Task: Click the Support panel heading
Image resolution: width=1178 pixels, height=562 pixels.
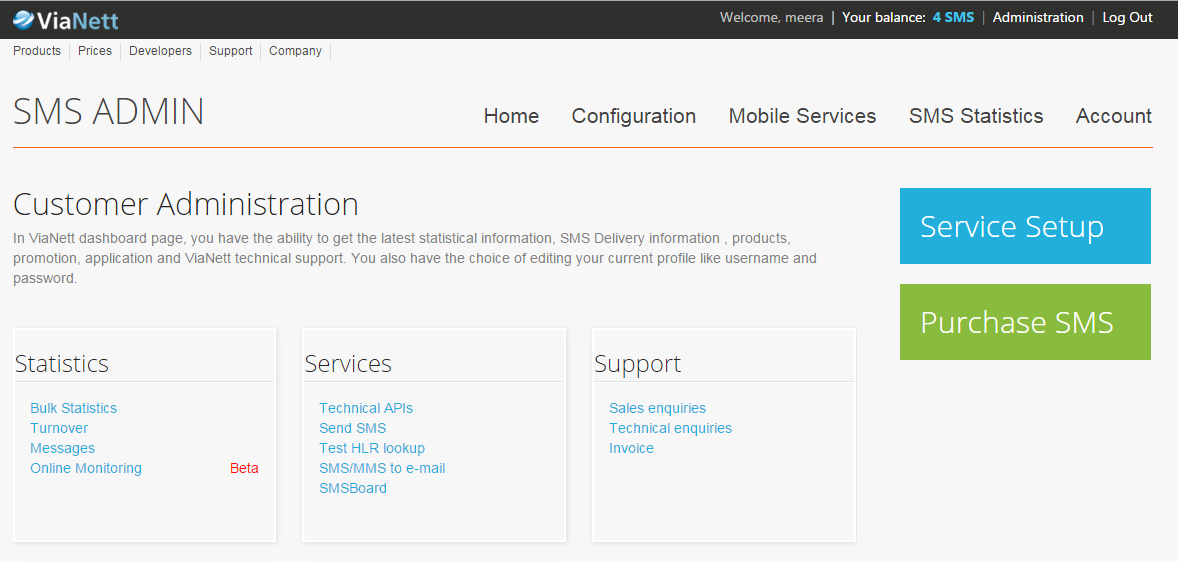Action: [638, 364]
